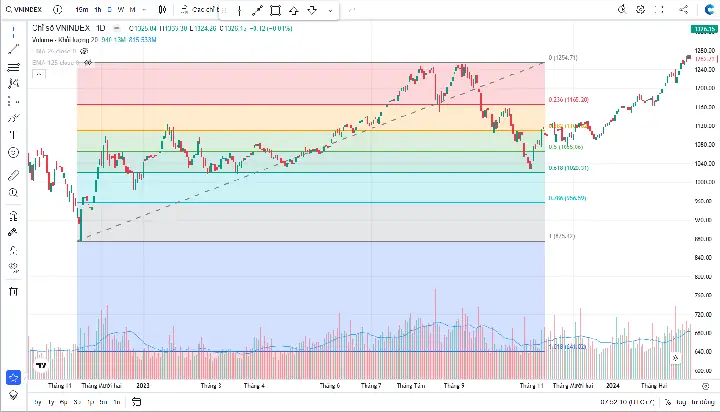Pick the rectangle shape in floating toolbar
The width and height of the screenshot is (720, 412).
(x=275, y=10)
